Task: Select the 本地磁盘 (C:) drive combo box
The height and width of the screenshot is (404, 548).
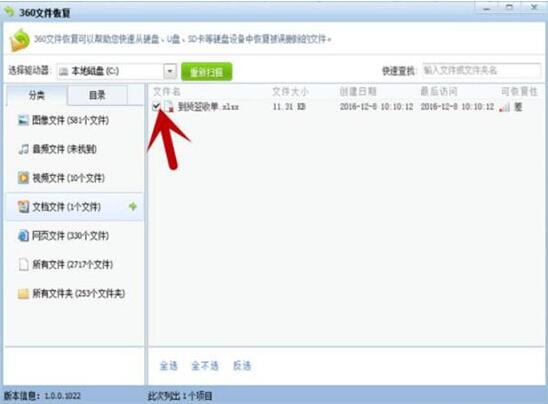Action: coord(117,71)
